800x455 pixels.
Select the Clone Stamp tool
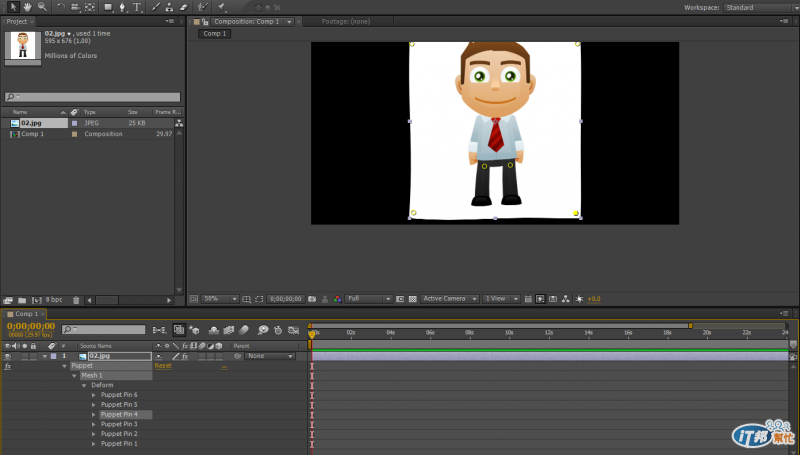tap(169, 7)
